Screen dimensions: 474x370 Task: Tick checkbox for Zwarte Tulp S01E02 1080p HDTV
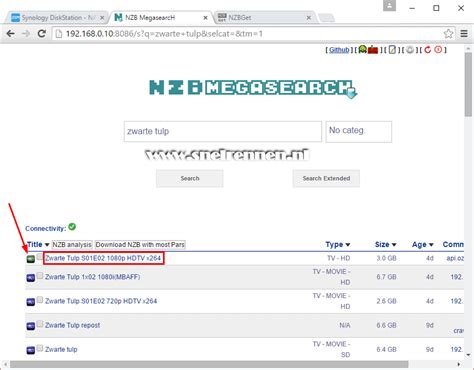pyautogui.click(x=40, y=257)
